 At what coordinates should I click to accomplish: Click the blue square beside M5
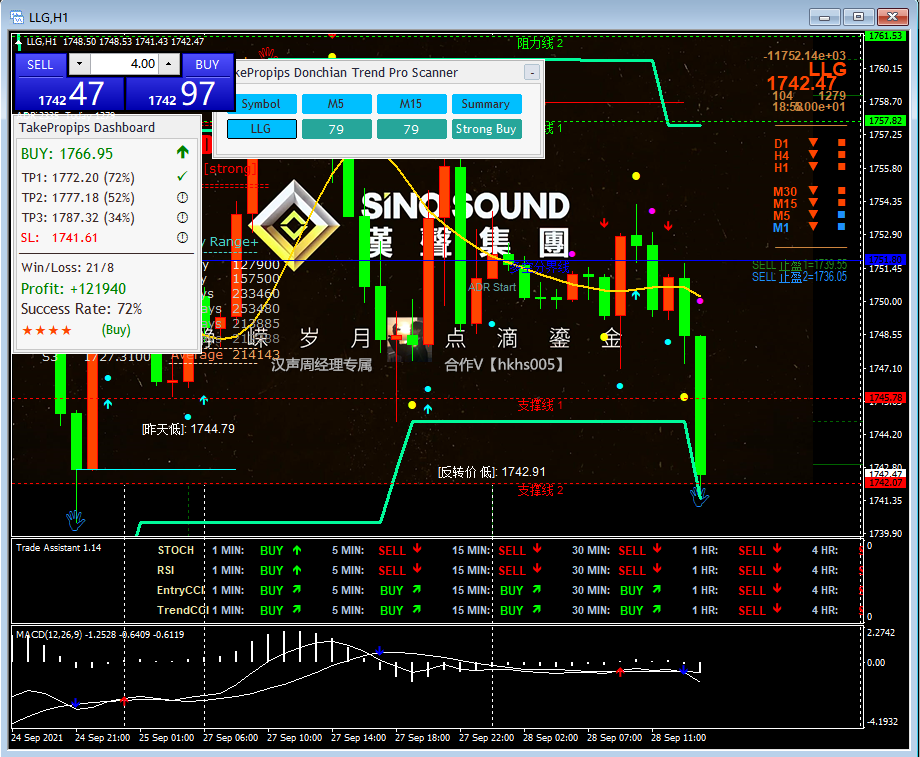coord(841,215)
